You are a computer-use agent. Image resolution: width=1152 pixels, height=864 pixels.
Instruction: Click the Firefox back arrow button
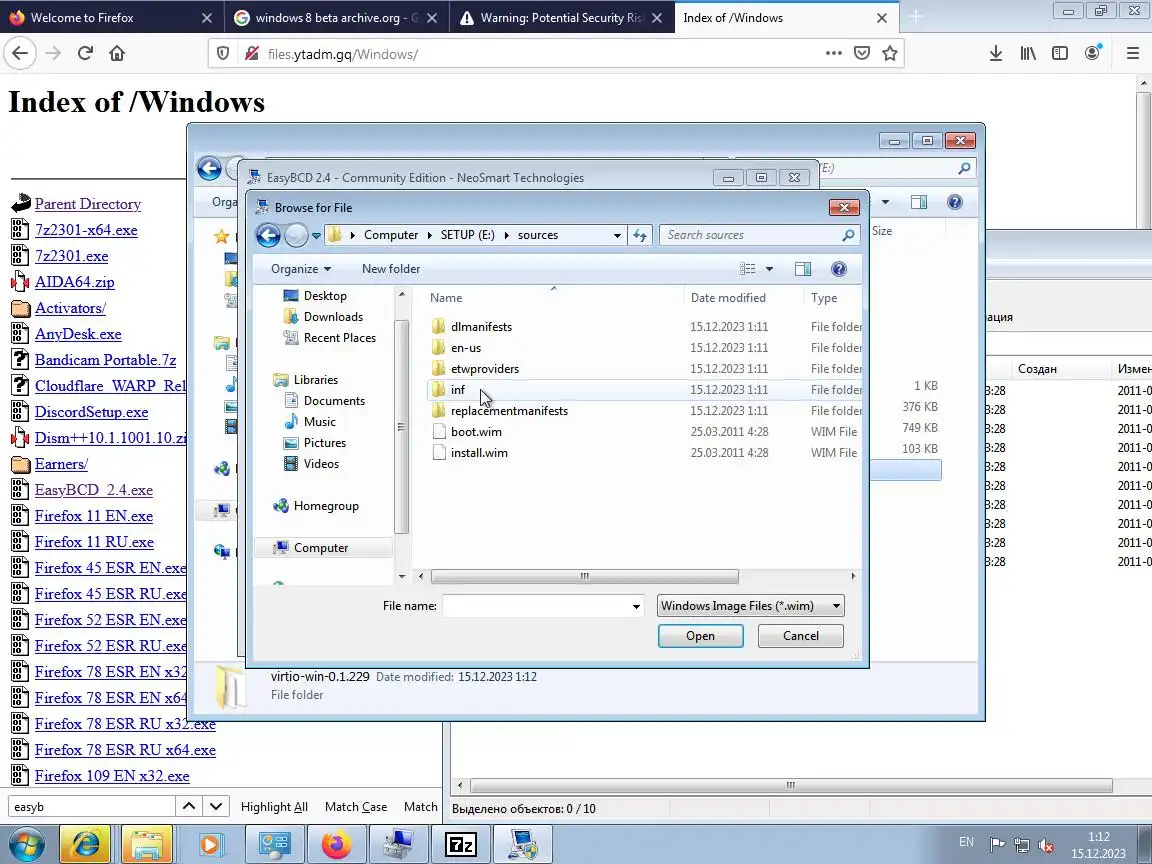coord(20,54)
